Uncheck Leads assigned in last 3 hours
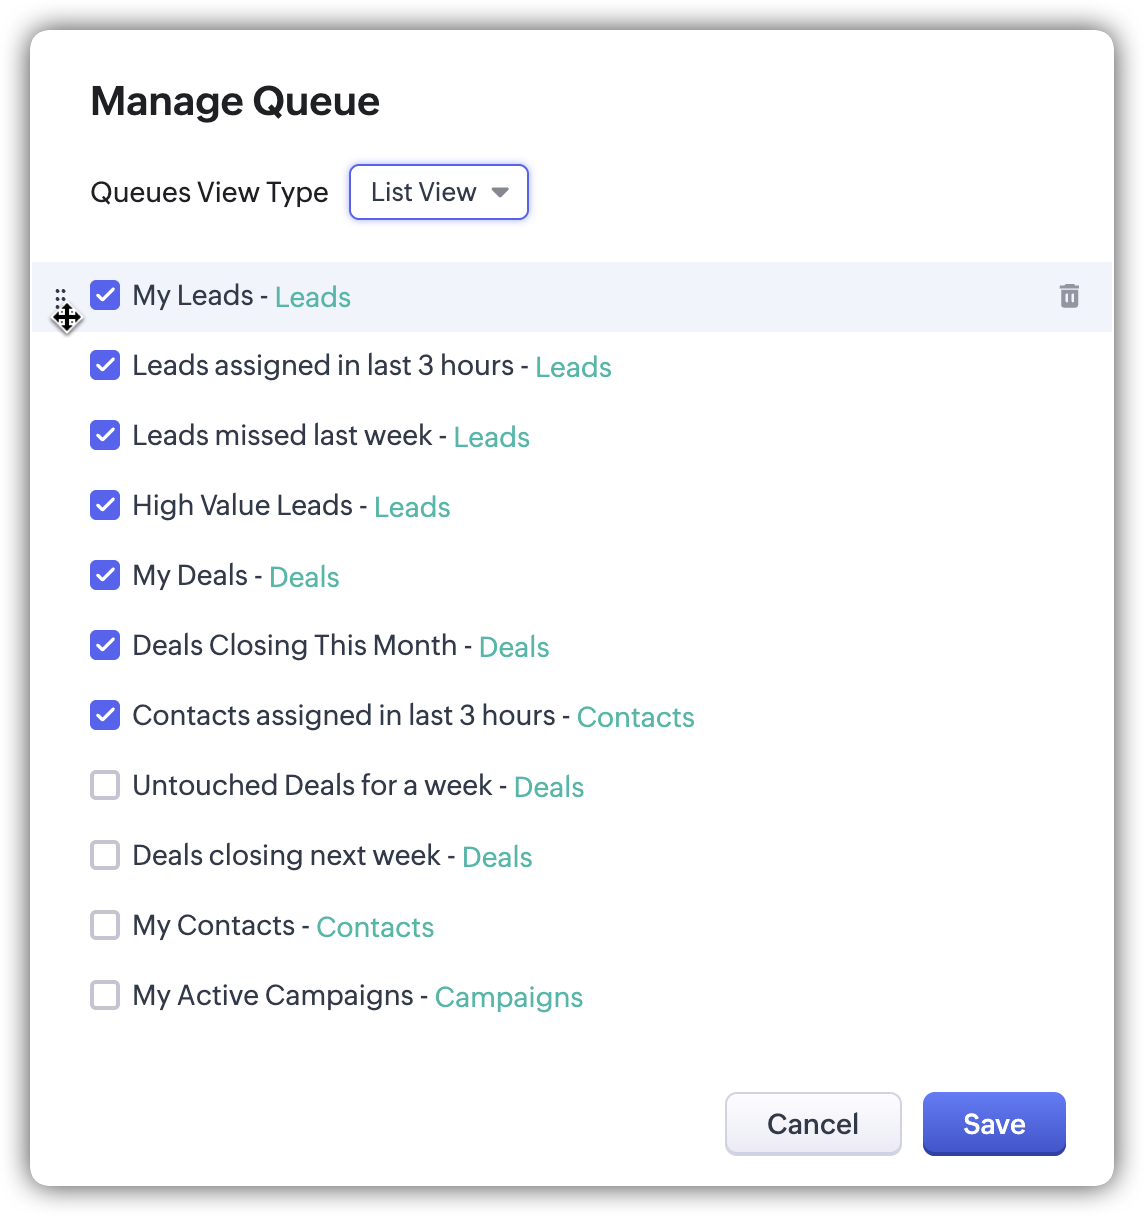 (x=105, y=365)
